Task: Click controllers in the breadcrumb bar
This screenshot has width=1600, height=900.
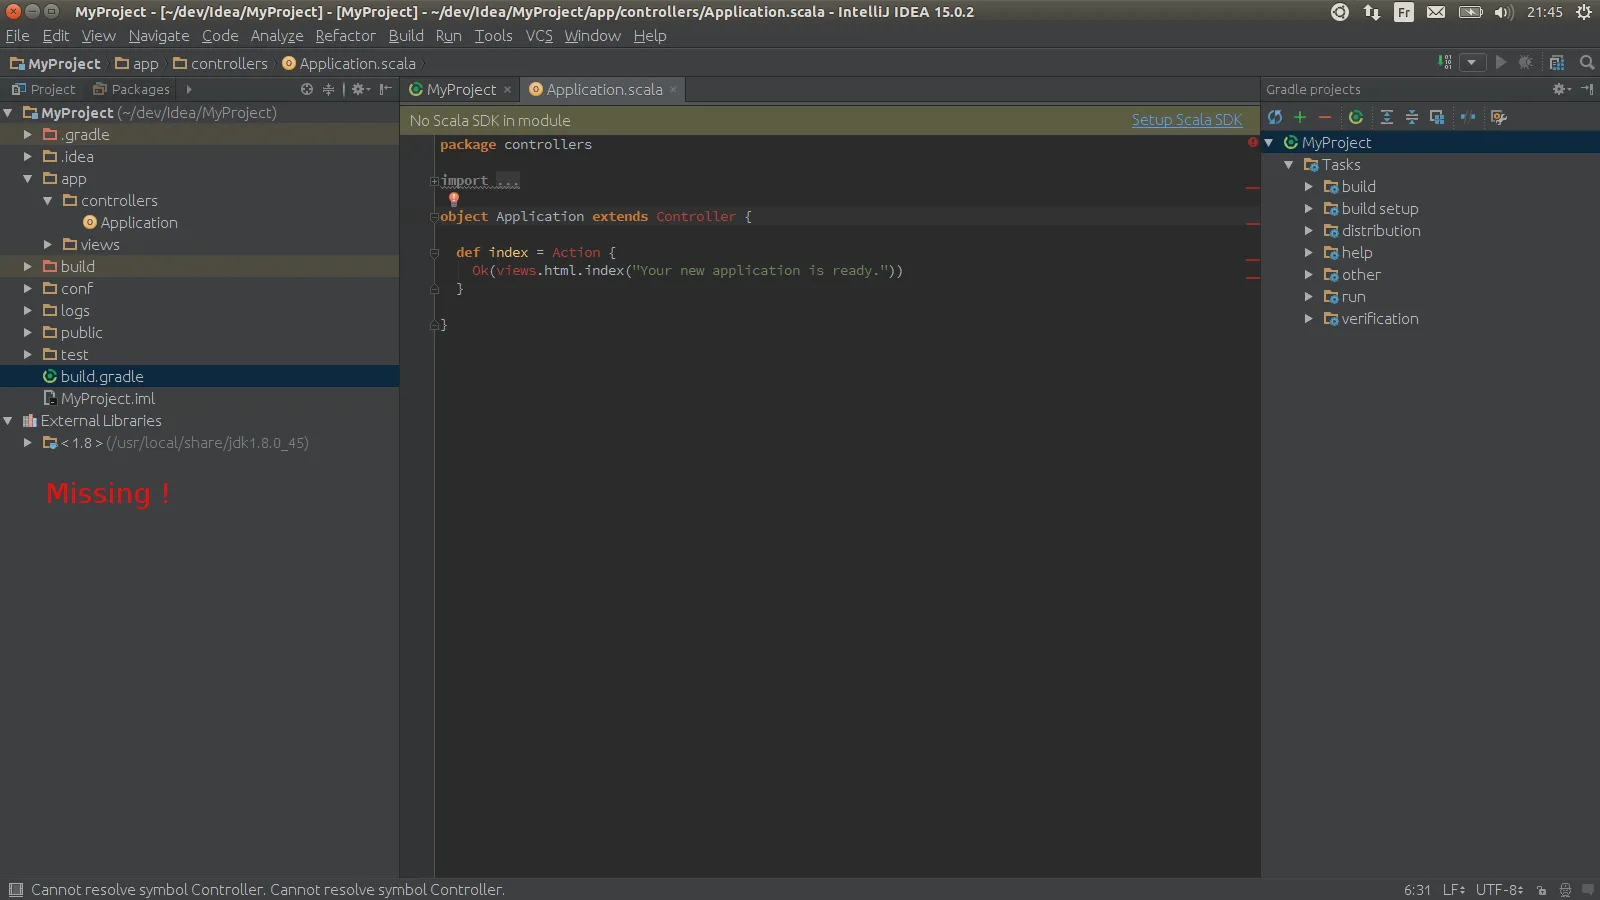Action: coord(220,63)
